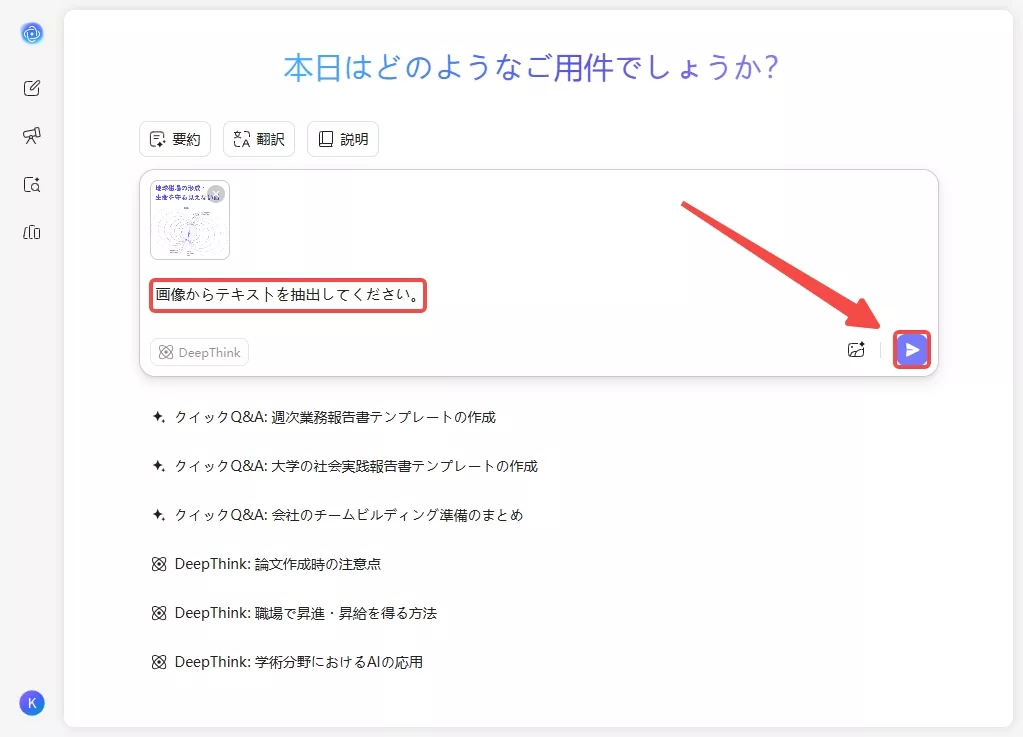
Task: Toggle DeepThink mode on
Action: (199, 352)
